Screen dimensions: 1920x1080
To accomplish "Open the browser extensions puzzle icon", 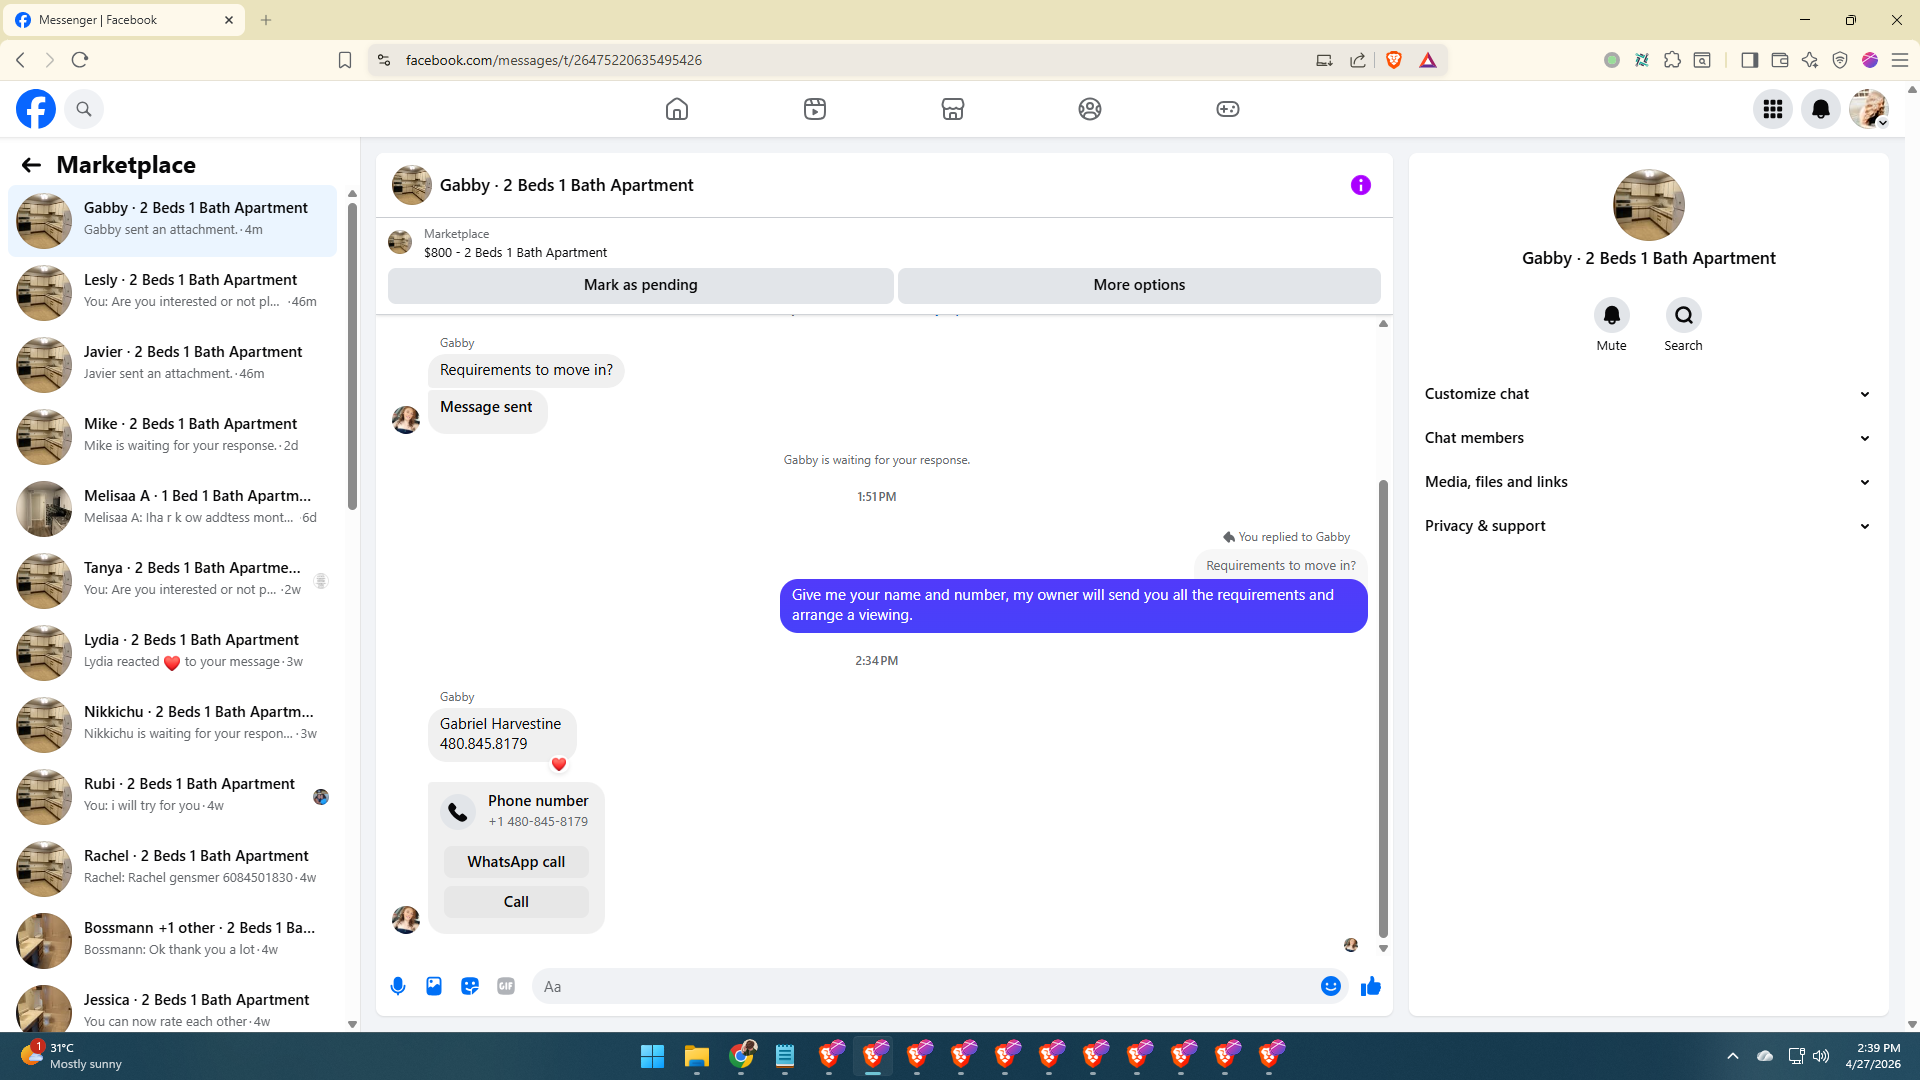I will [x=1672, y=60].
